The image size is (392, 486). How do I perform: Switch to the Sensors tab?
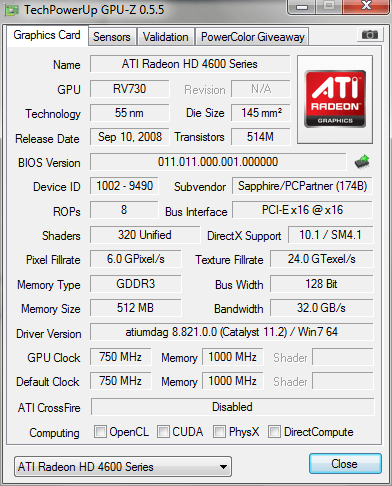pyautogui.click(x=112, y=37)
